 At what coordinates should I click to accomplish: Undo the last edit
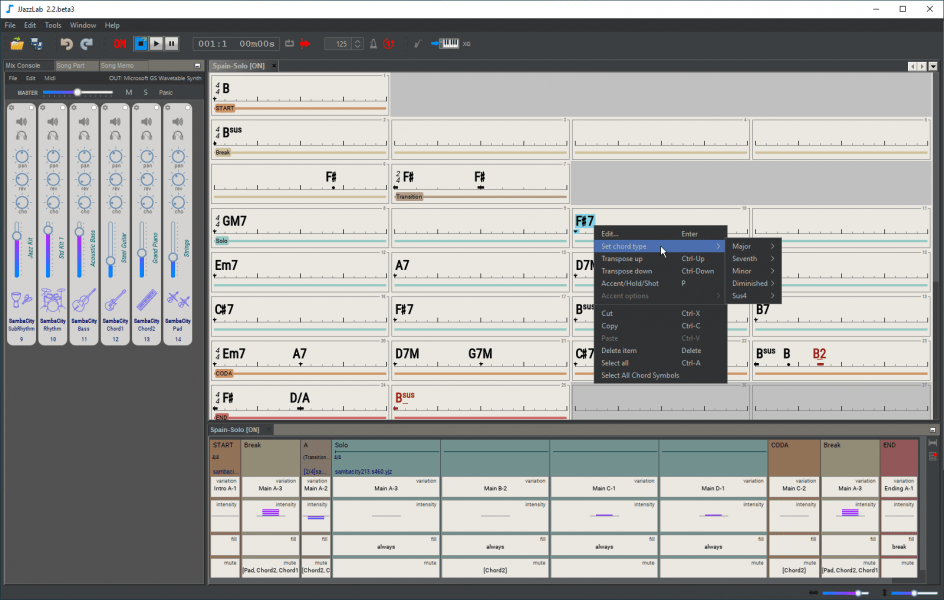66,44
